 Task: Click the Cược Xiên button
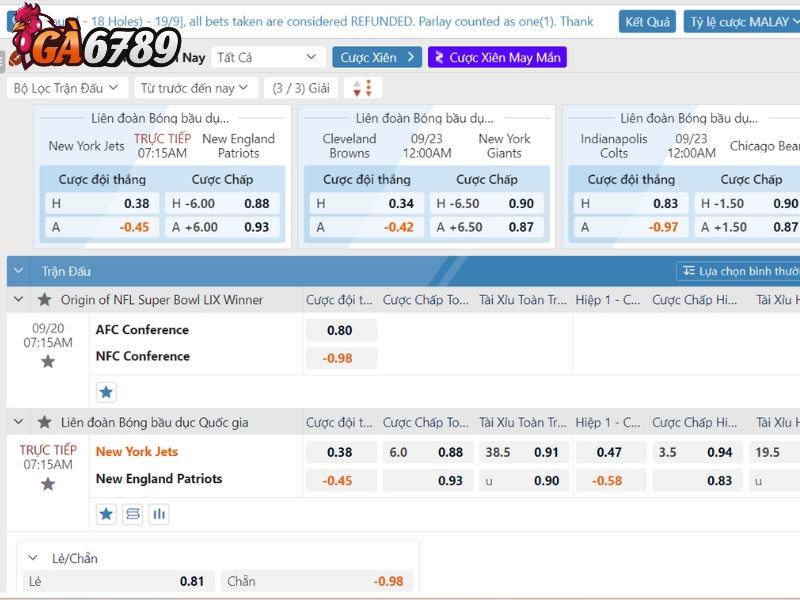377,58
